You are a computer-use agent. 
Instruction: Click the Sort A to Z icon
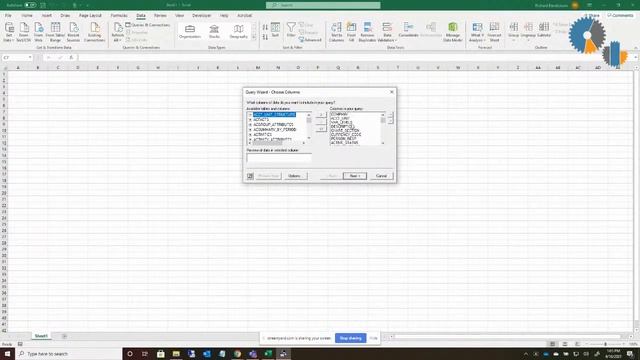click(x=265, y=27)
